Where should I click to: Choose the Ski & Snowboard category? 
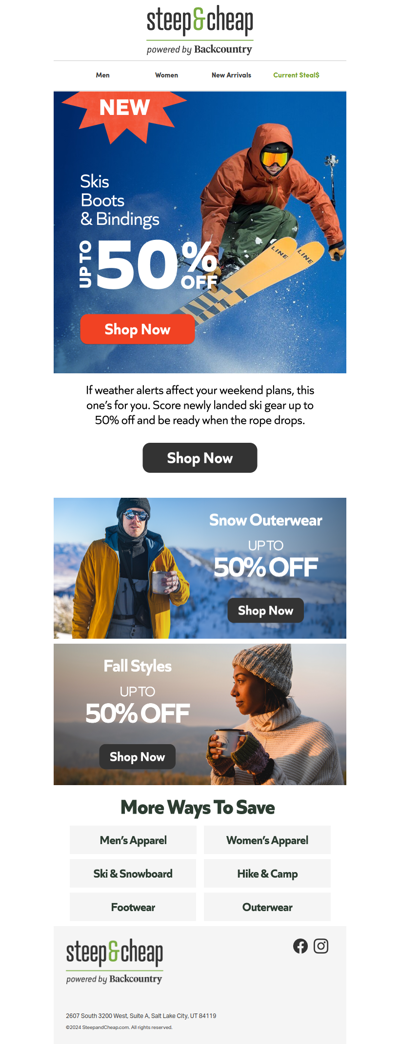(133, 874)
